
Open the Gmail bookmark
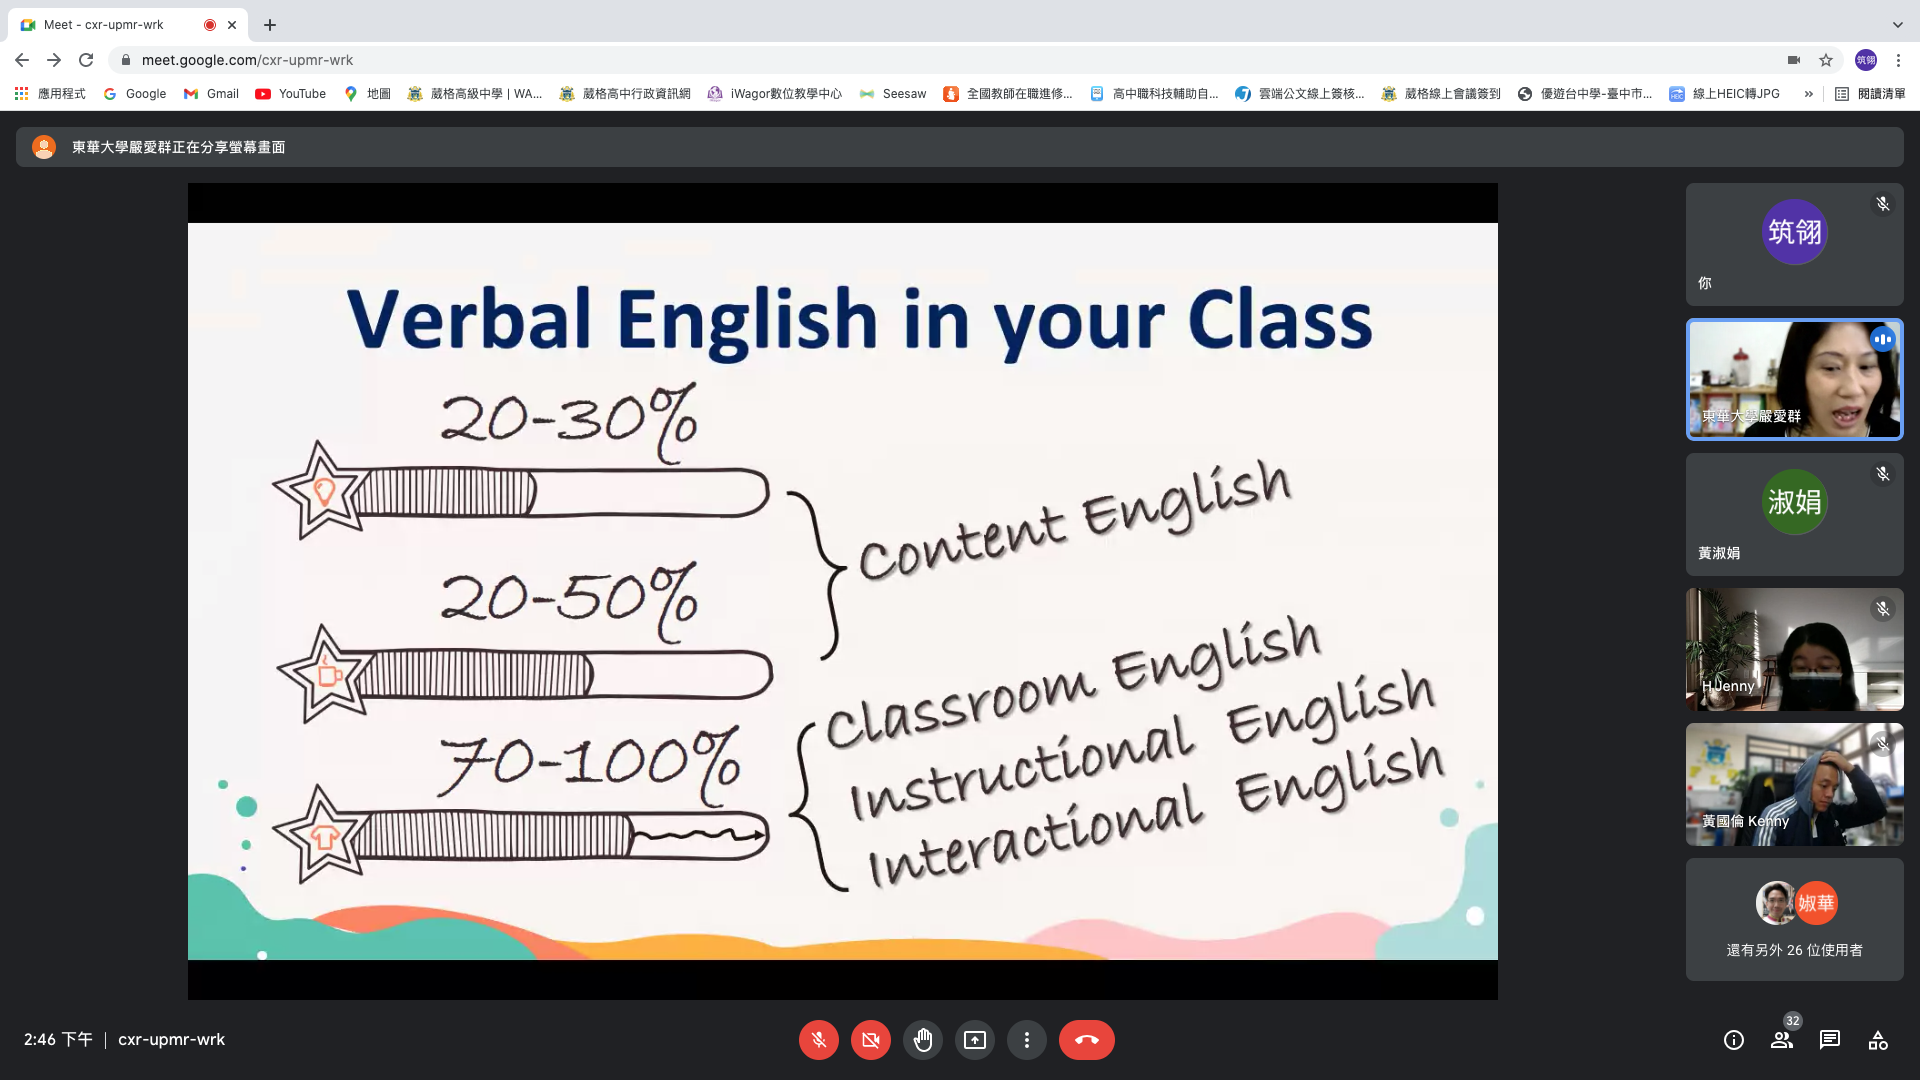(x=211, y=94)
